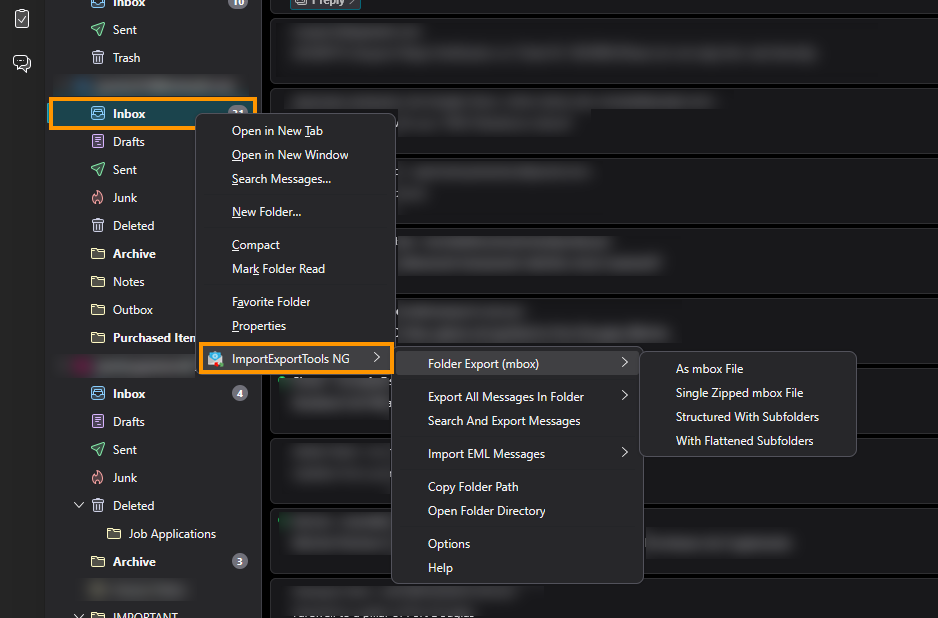Click the trash icon of the expanded Deleted folder
This screenshot has width=938, height=618.
(x=98, y=506)
